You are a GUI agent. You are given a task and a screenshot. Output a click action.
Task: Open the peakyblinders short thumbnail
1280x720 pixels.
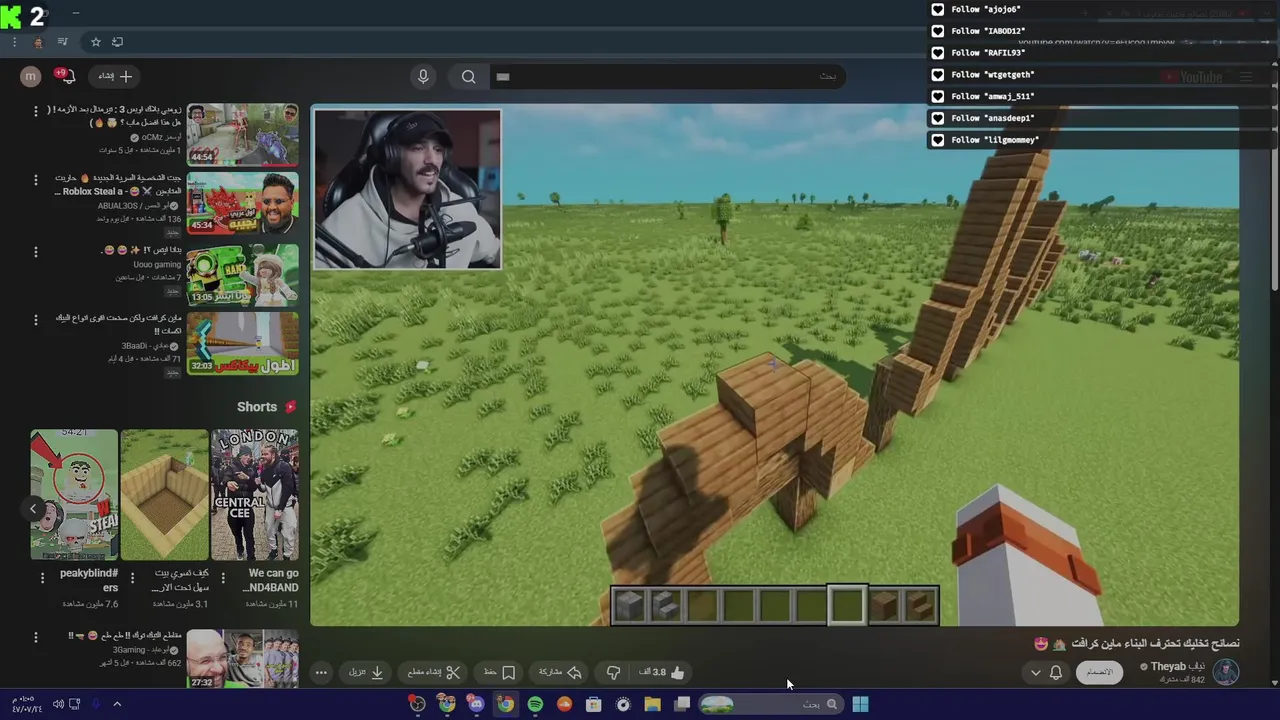point(74,495)
